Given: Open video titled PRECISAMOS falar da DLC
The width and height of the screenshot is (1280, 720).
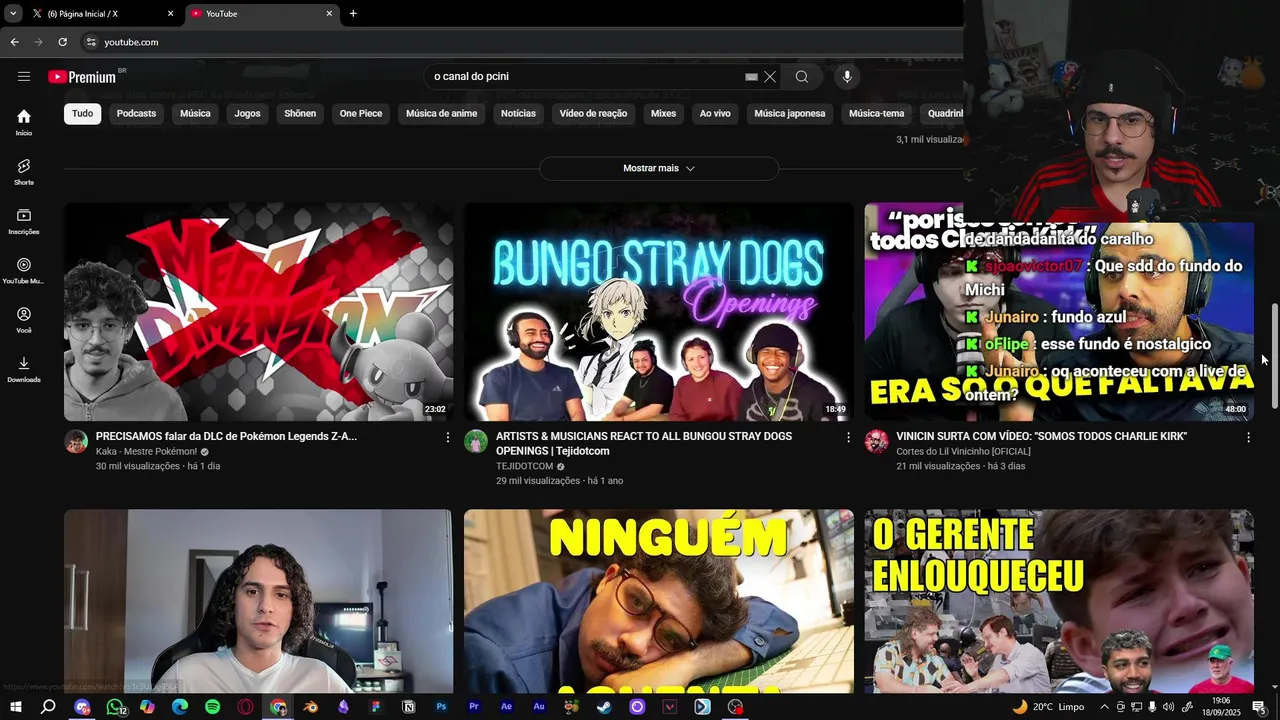Looking at the screenshot, I should [226, 436].
